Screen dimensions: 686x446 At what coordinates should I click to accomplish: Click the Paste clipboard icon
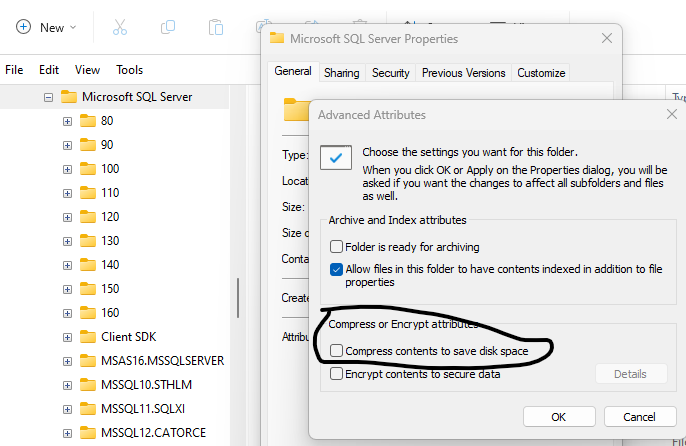pyautogui.click(x=216, y=27)
